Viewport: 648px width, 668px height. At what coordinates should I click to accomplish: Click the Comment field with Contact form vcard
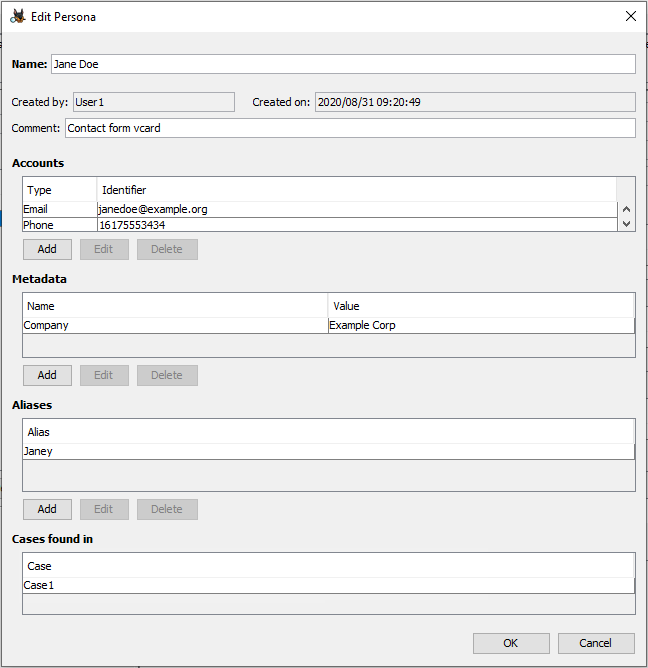[349, 128]
